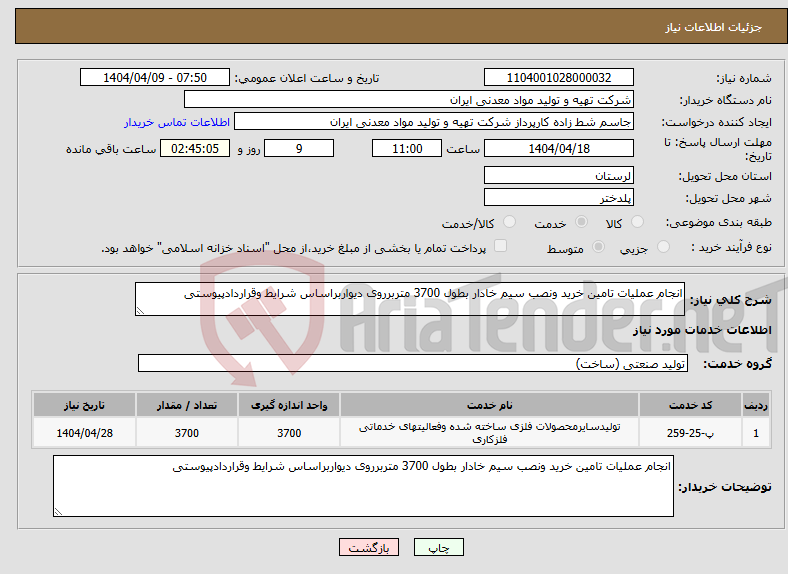Select the خدمت radio button

tap(581, 222)
